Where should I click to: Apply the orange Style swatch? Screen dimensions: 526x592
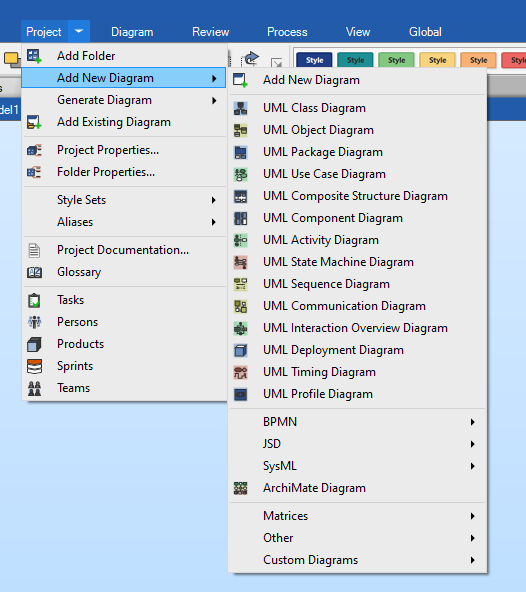pyautogui.click(x=478, y=60)
